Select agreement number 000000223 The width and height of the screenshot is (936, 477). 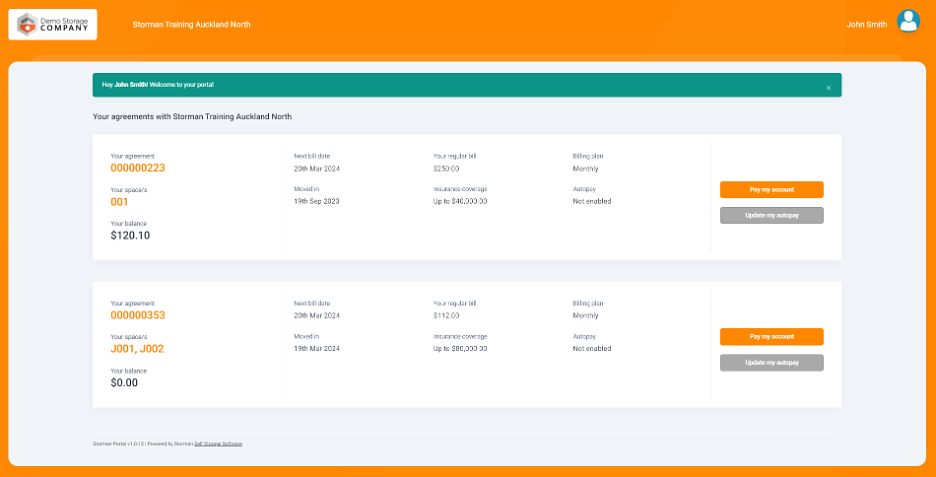(138, 168)
